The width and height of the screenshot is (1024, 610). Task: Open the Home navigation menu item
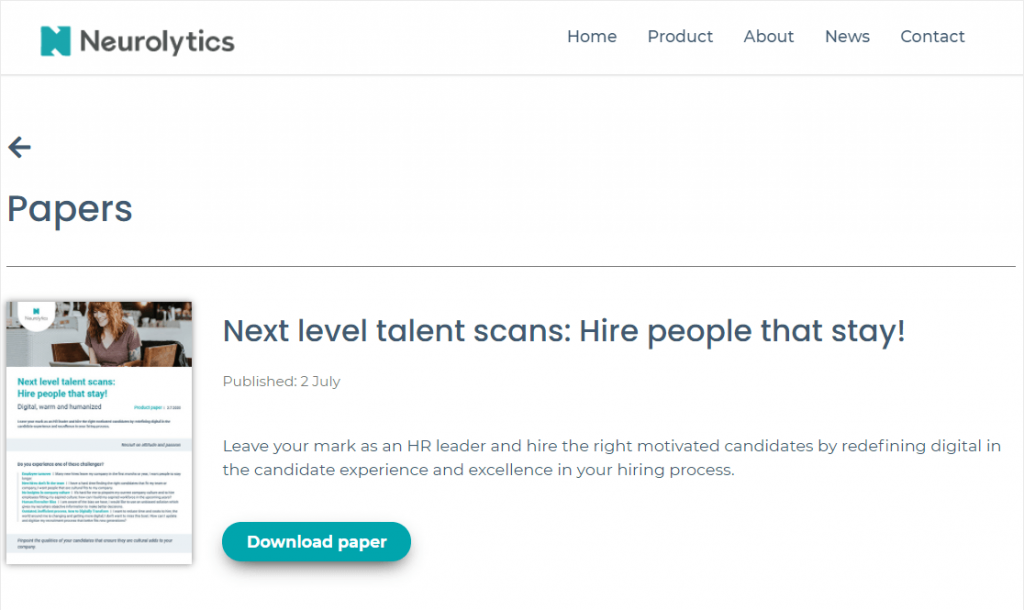point(591,37)
